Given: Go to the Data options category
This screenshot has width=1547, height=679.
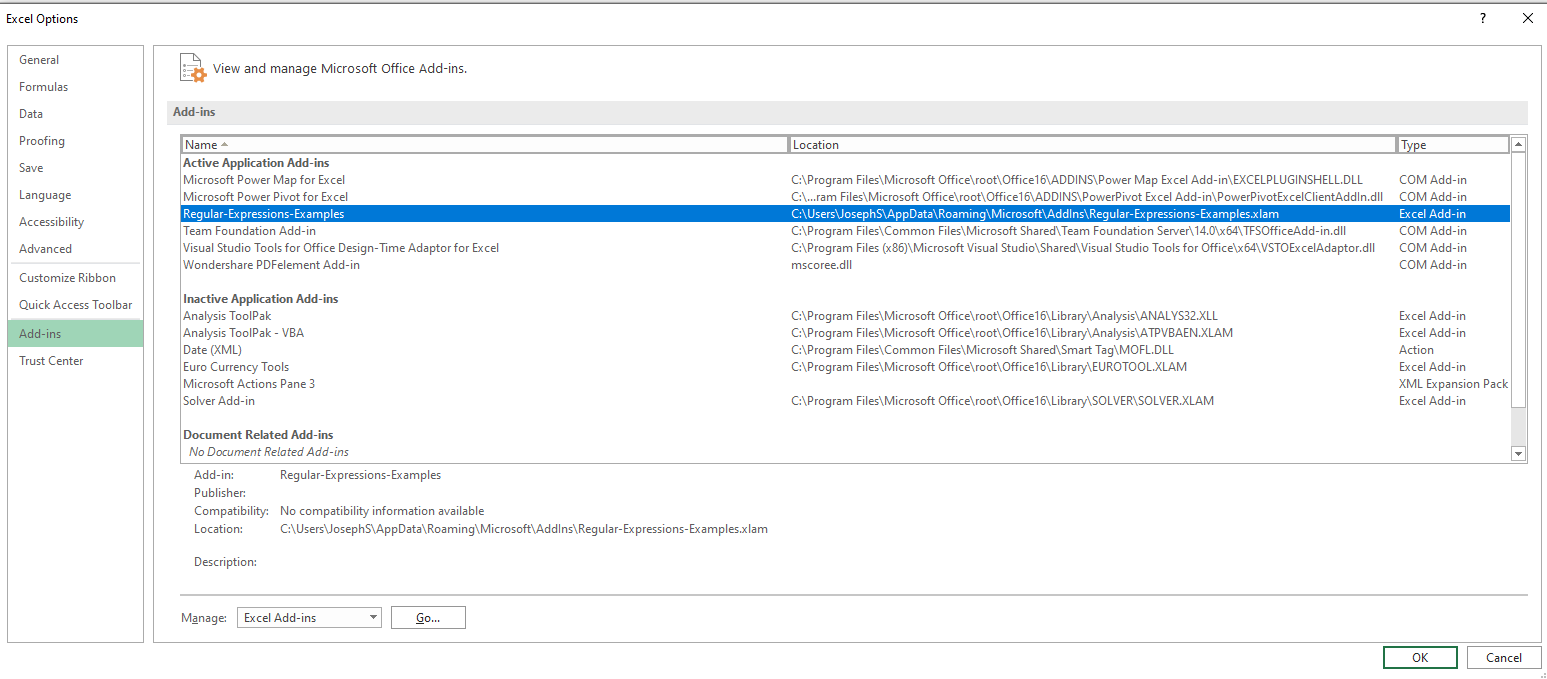Looking at the screenshot, I should click(x=75, y=114).
